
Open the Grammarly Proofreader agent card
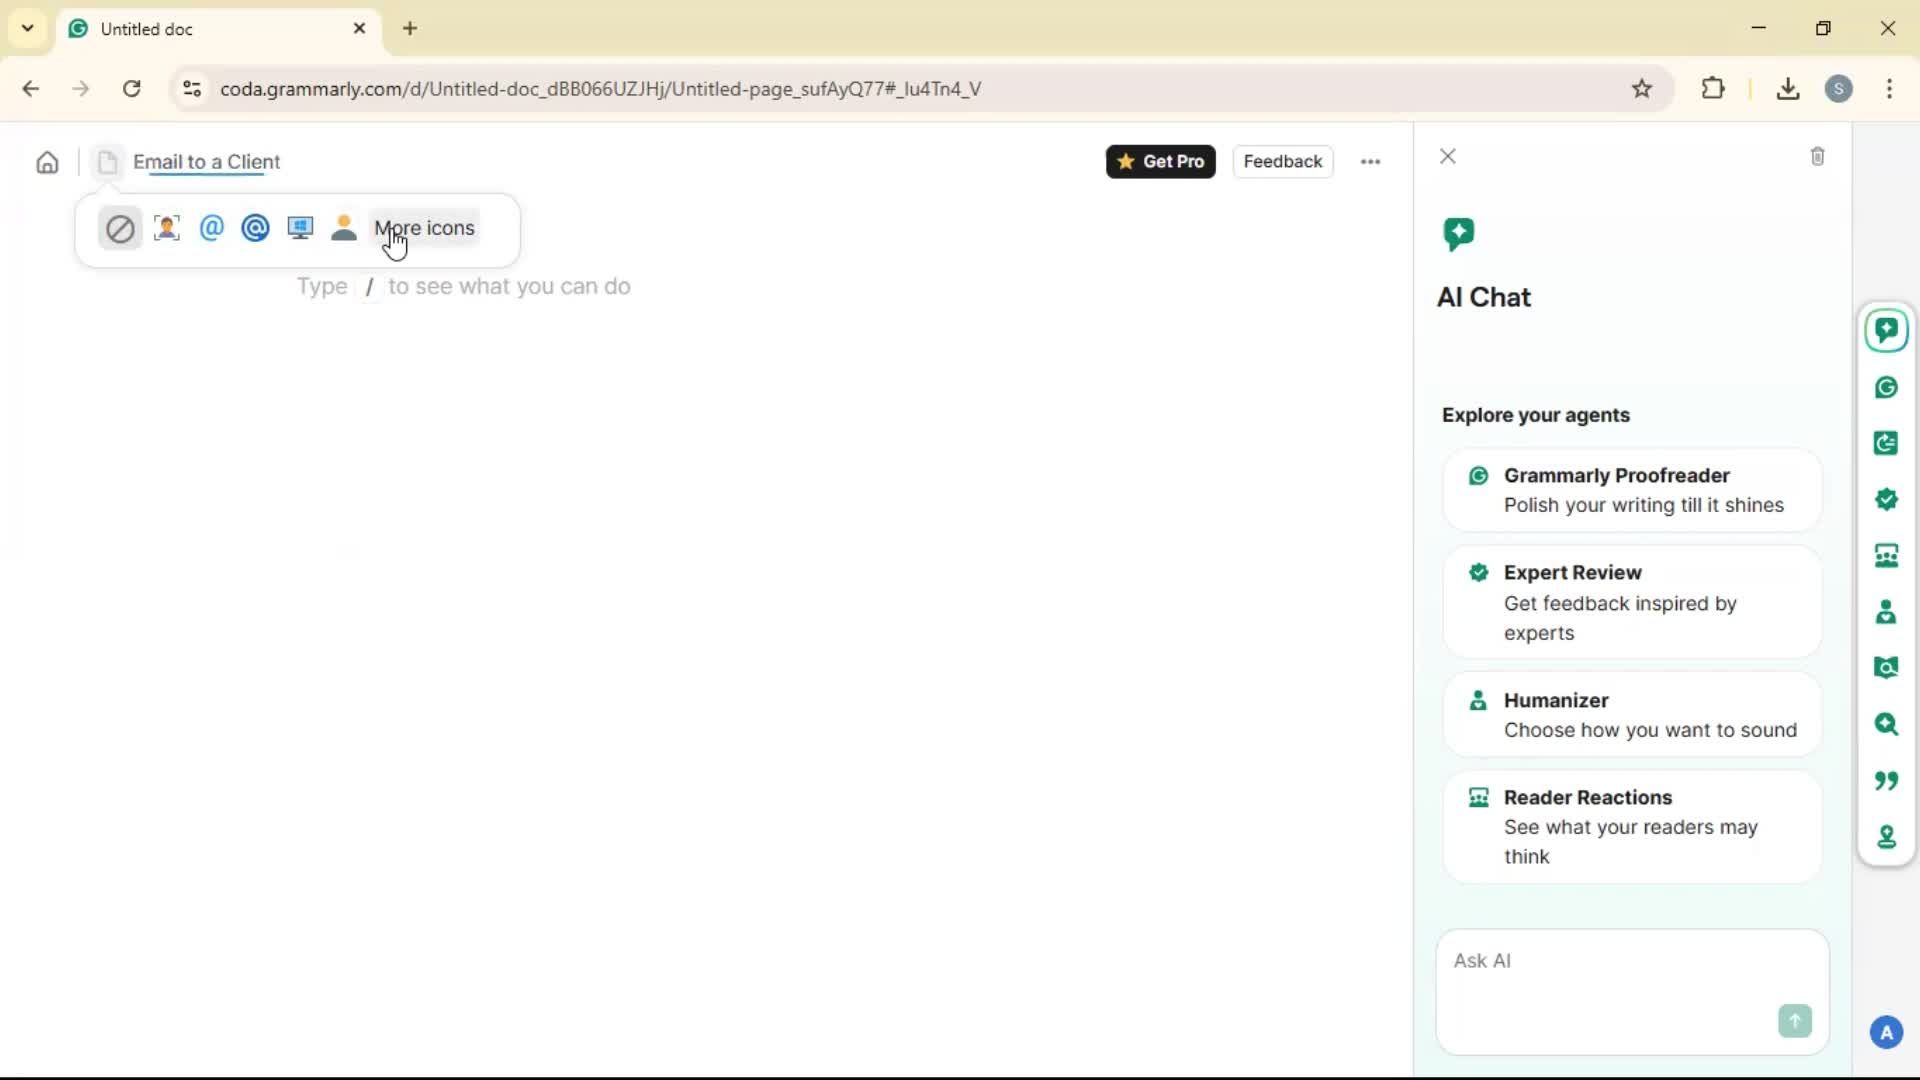click(1632, 490)
